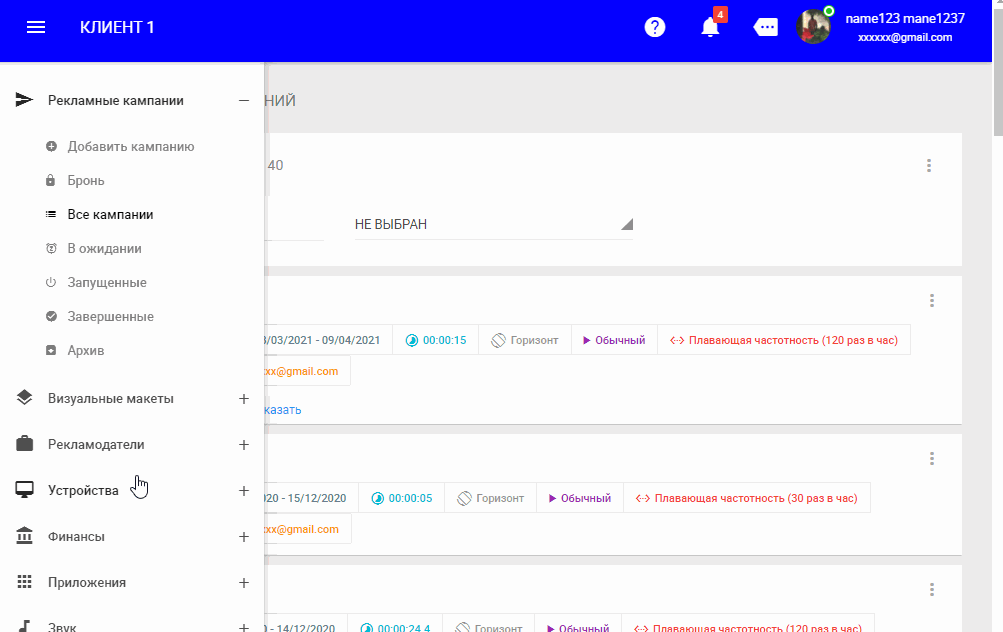1003x632 pixels.
Task: Open three-dot menu of first campaign card
Action: pyautogui.click(x=931, y=300)
